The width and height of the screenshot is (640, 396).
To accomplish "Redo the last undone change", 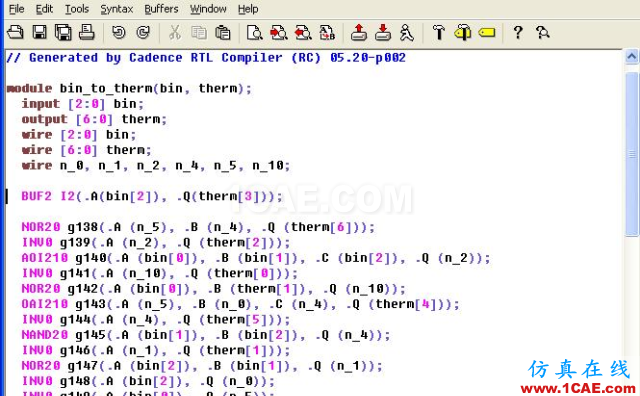I will pos(143,32).
